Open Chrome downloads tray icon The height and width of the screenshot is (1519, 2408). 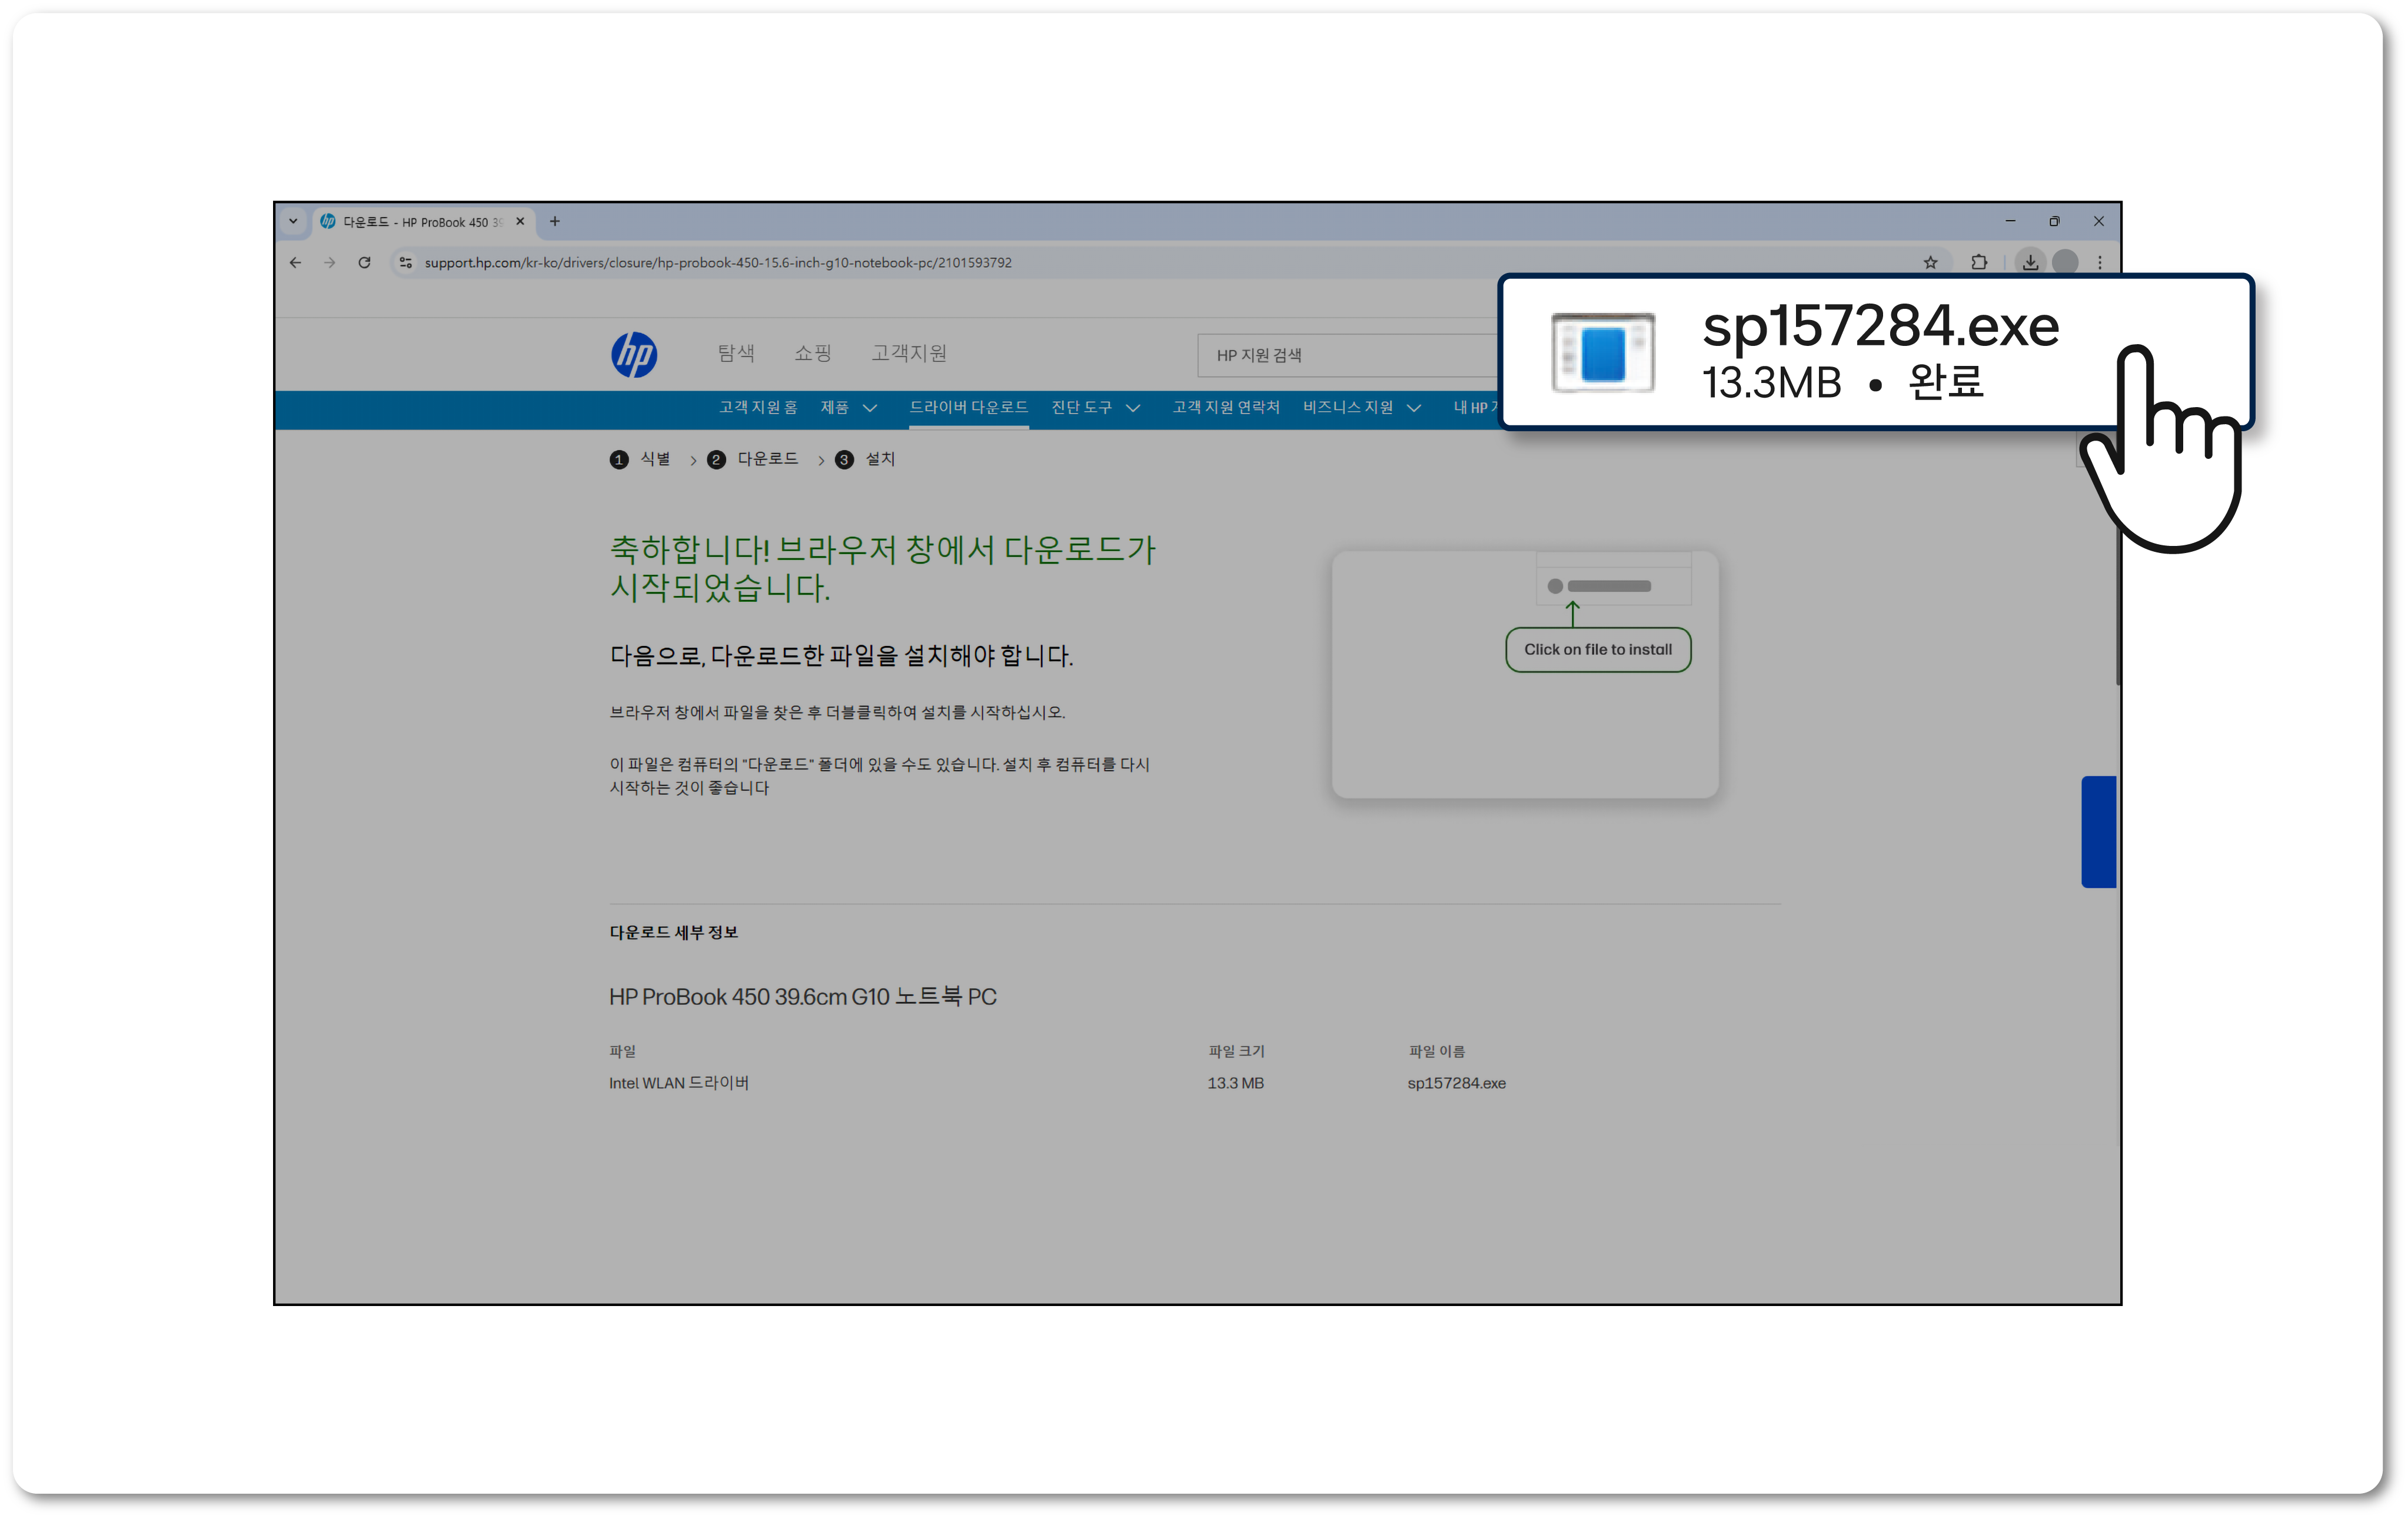click(x=2030, y=262)
